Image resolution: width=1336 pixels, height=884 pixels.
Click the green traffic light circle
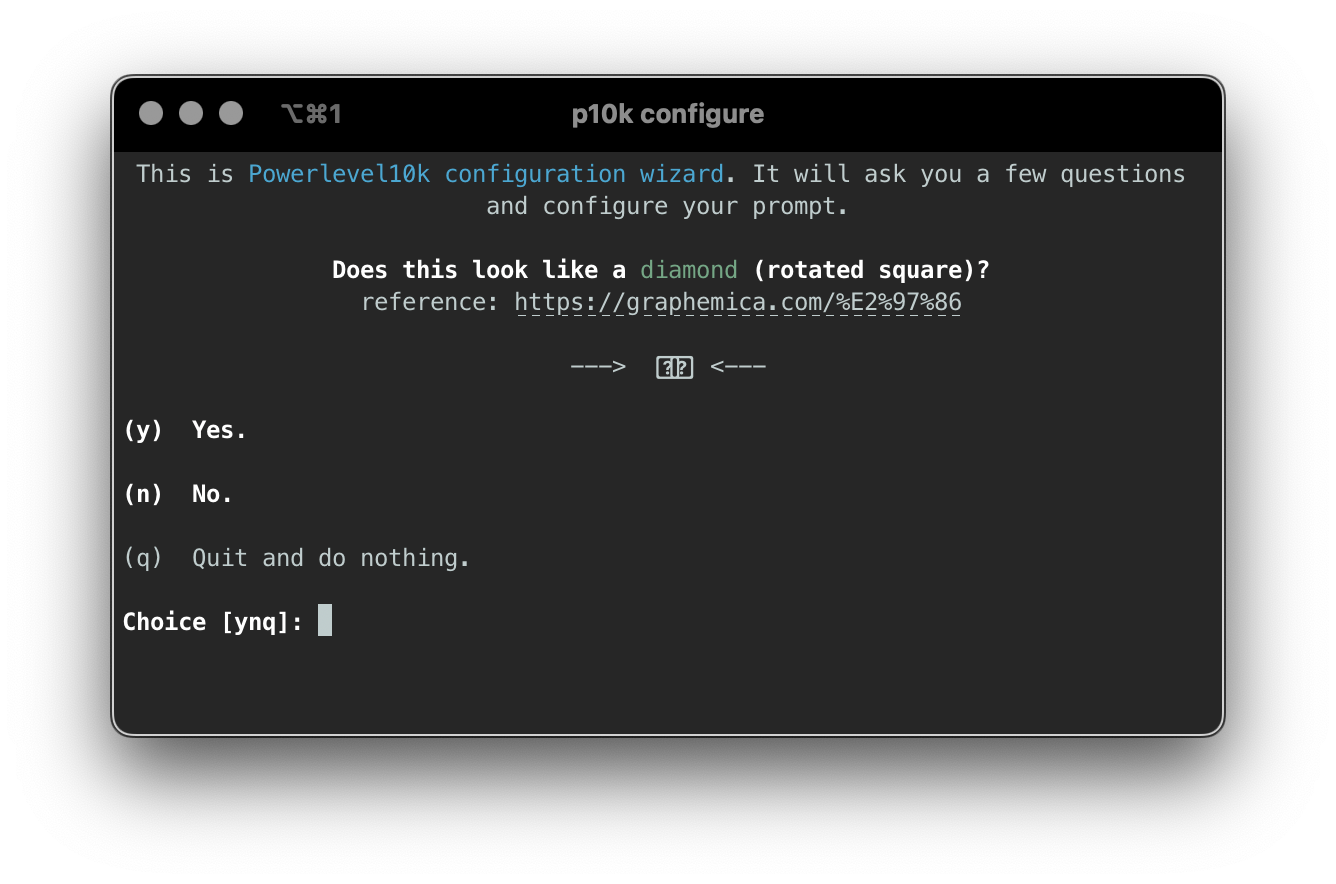[x=231, y=113]
